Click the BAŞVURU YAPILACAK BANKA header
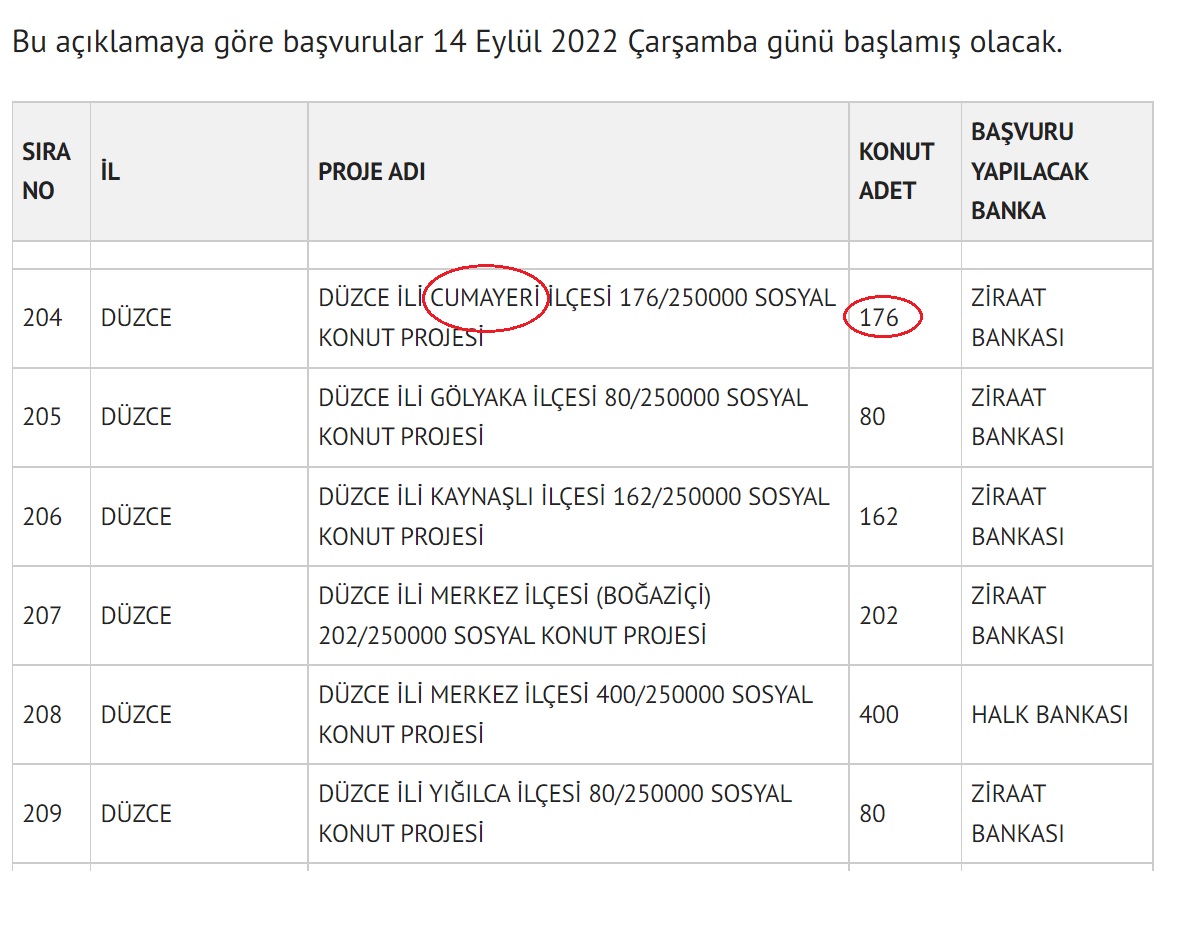 coord(1029,171)
